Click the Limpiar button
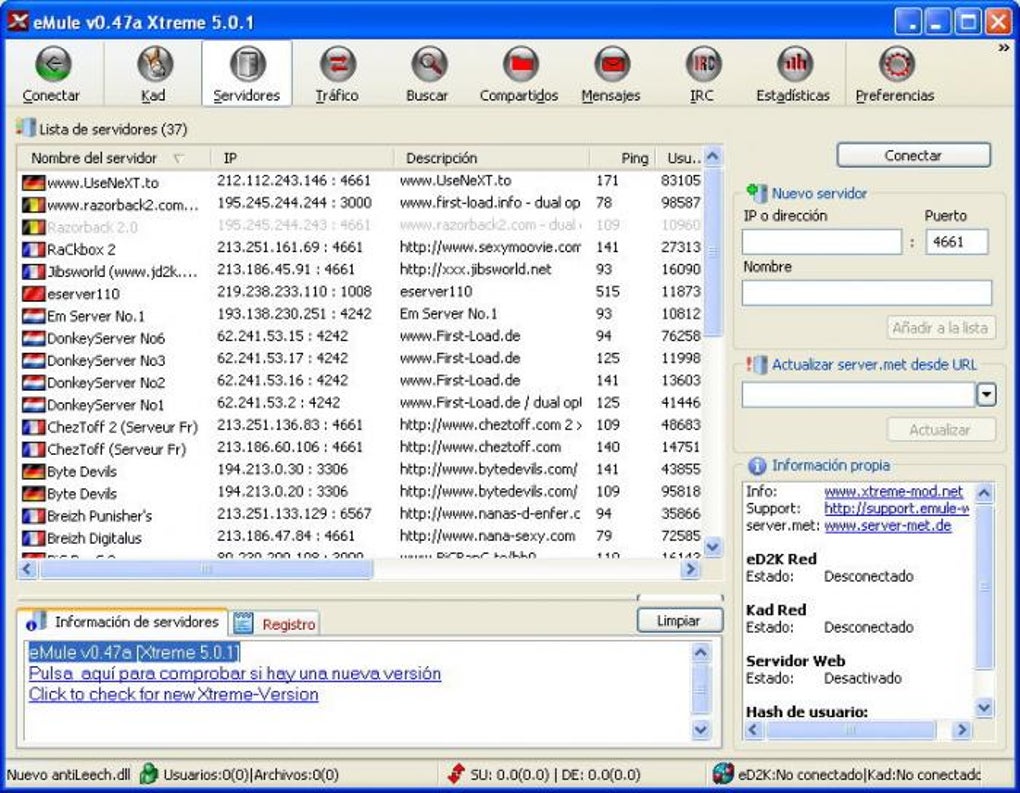This screenshot has height=793, width=1020. 679,621
